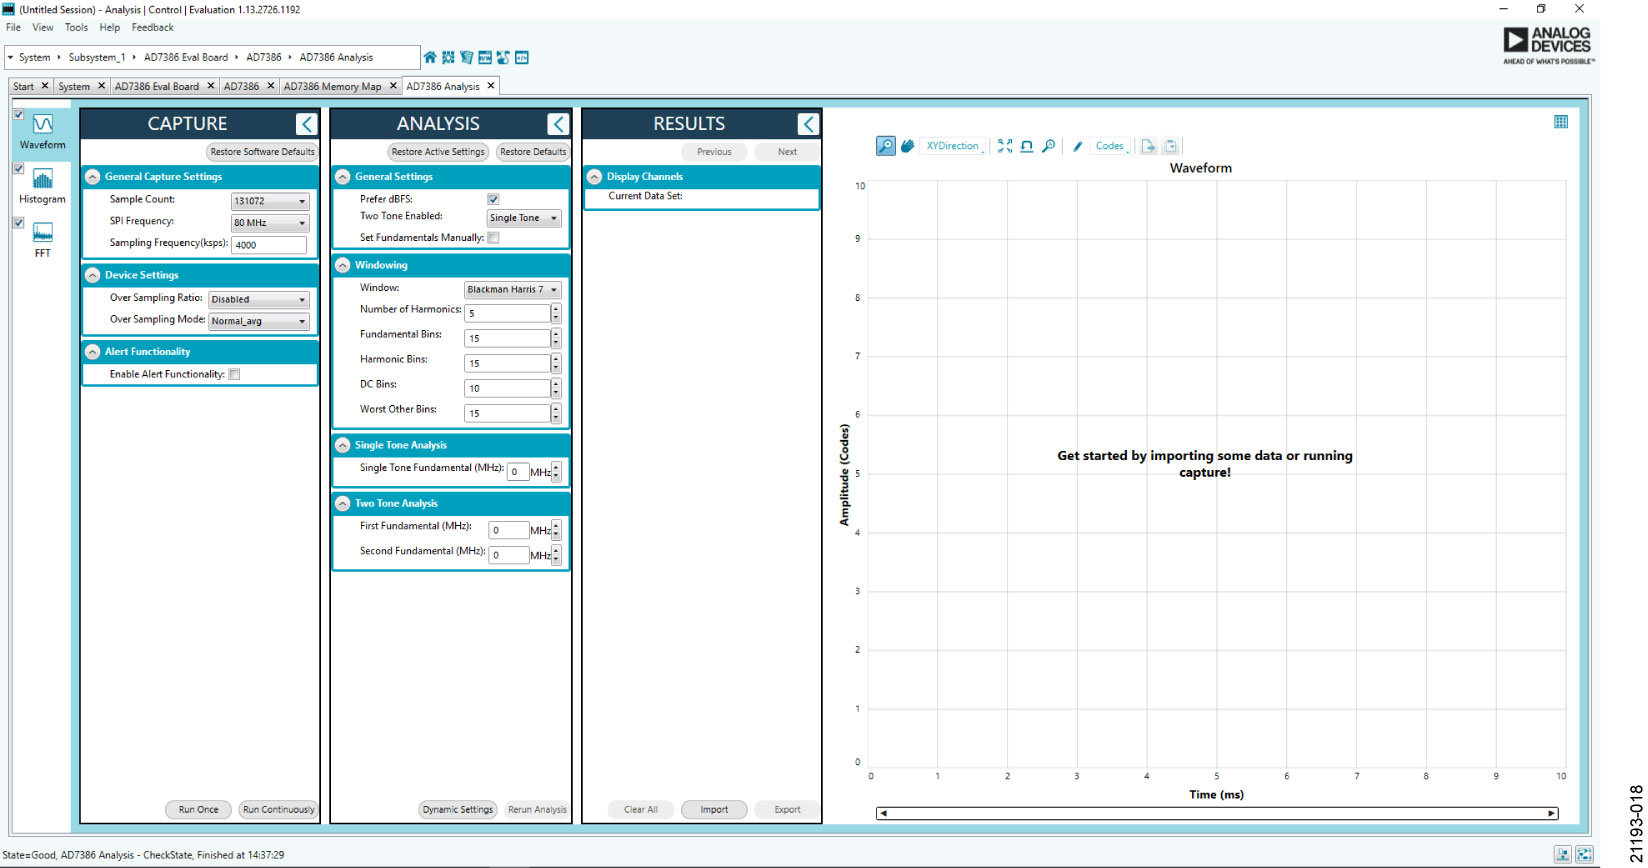The height and width of the screenshot is (868, 1648).
Task: Open the FFT view from the sidebar
Action: (x=42, y=239)
